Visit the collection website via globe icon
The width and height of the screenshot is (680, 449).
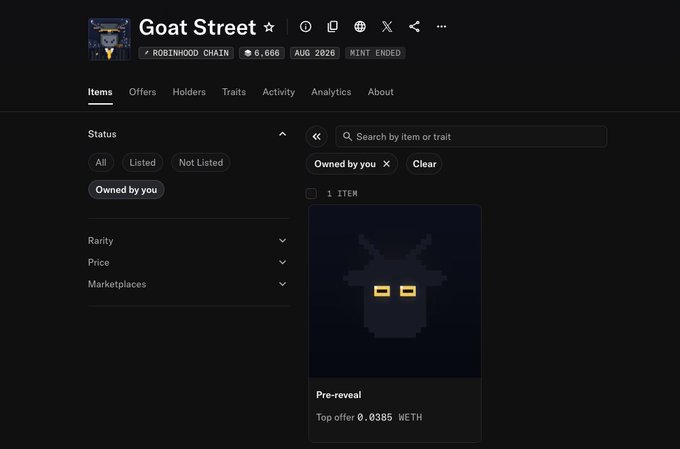tap(360, 27)
